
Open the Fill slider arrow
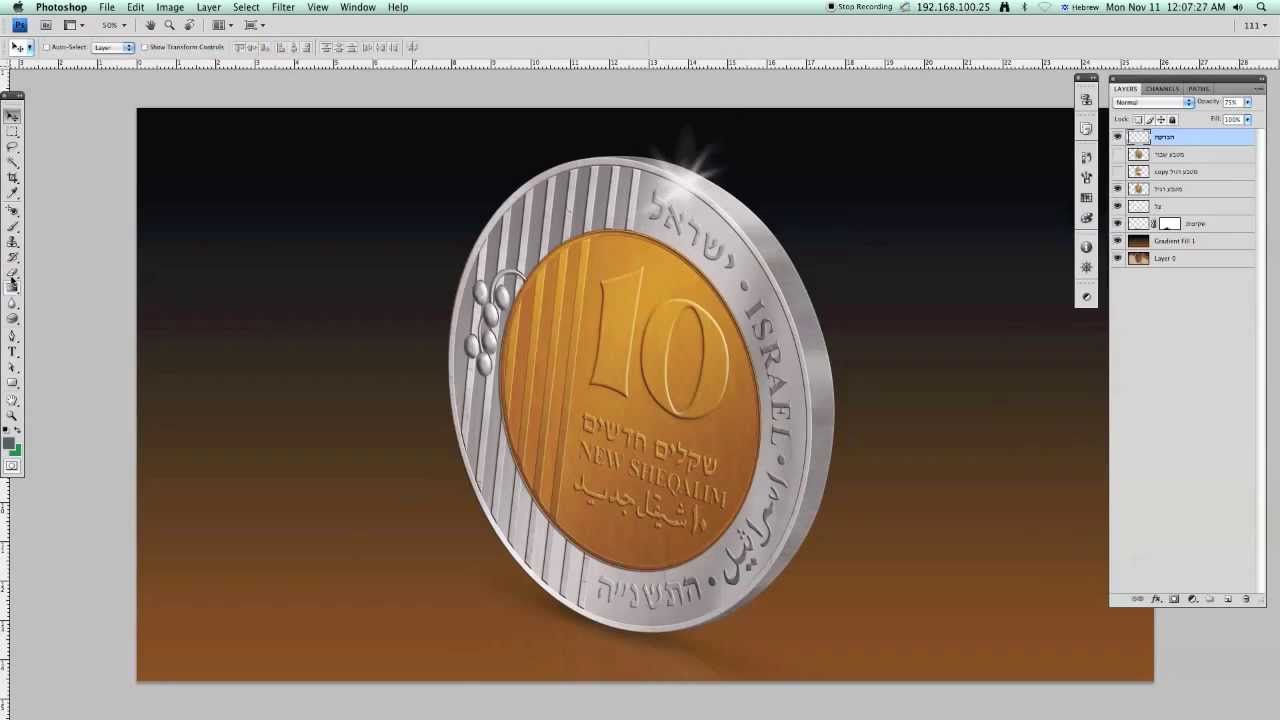(x=1248, y=120)
